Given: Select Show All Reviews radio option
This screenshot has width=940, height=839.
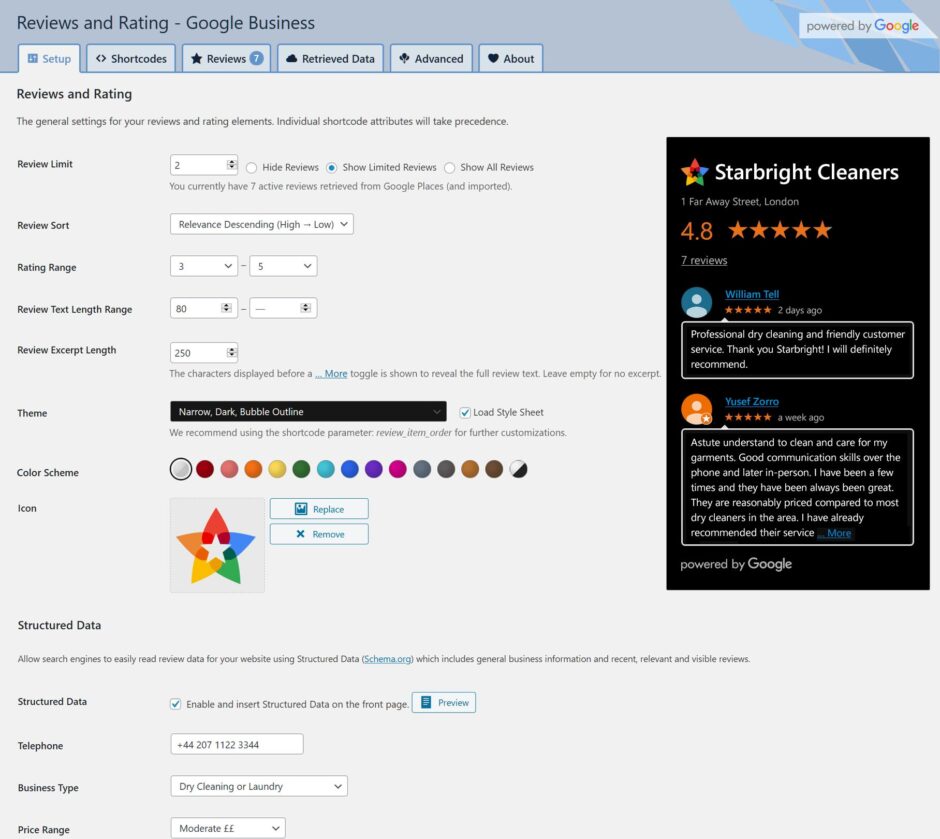Looking at the screenshot, I should (x=450, y=168).
